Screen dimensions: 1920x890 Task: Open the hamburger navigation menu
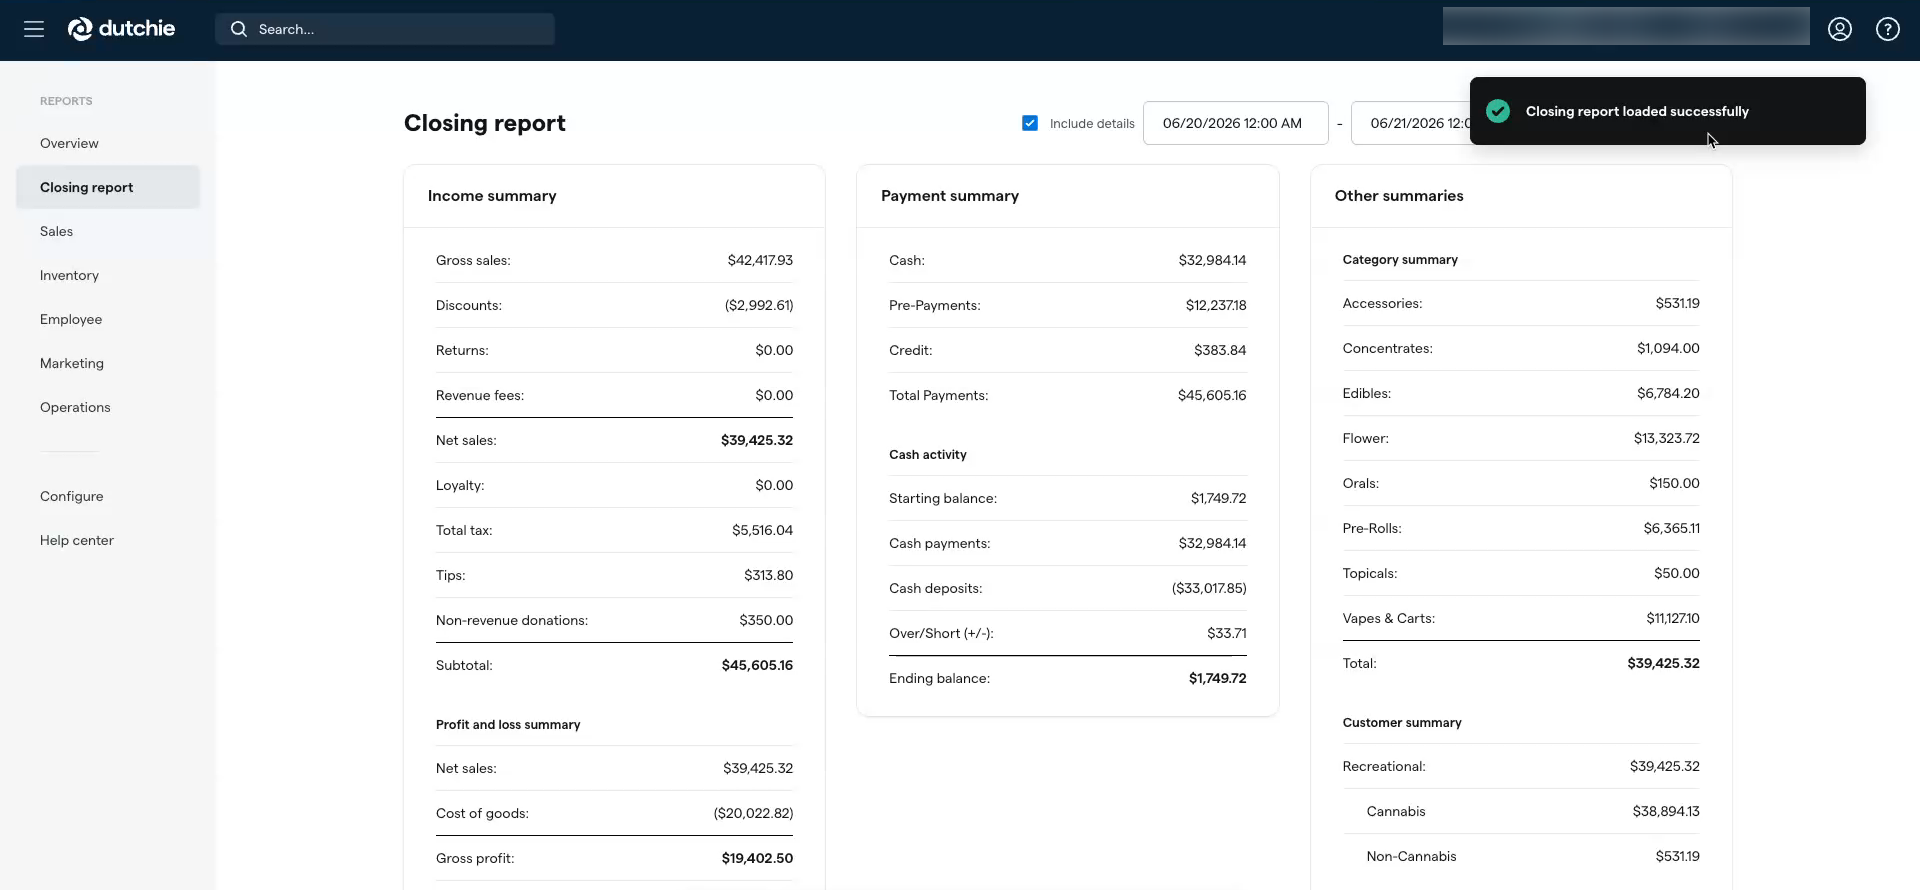point(34,29)
